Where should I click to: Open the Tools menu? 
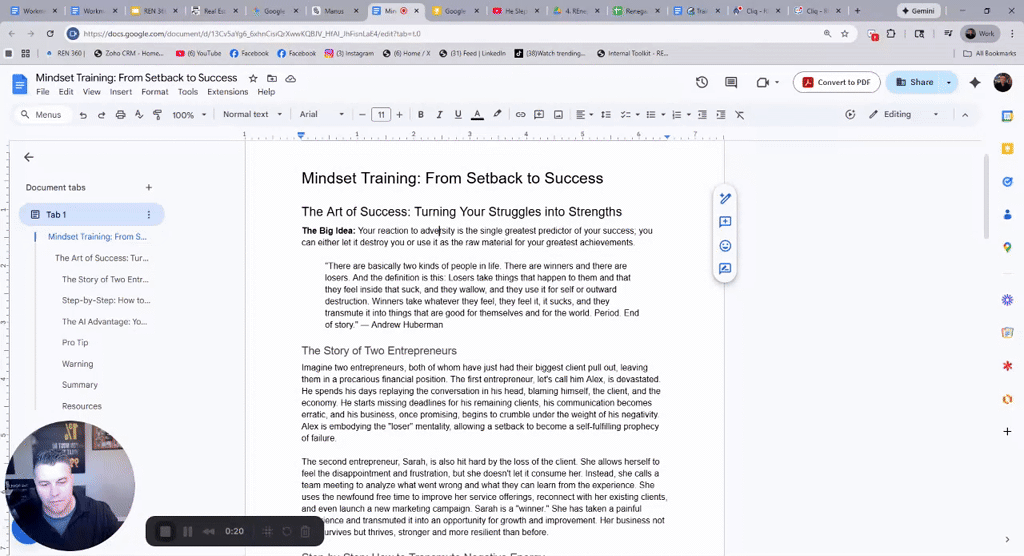[187, 92]
